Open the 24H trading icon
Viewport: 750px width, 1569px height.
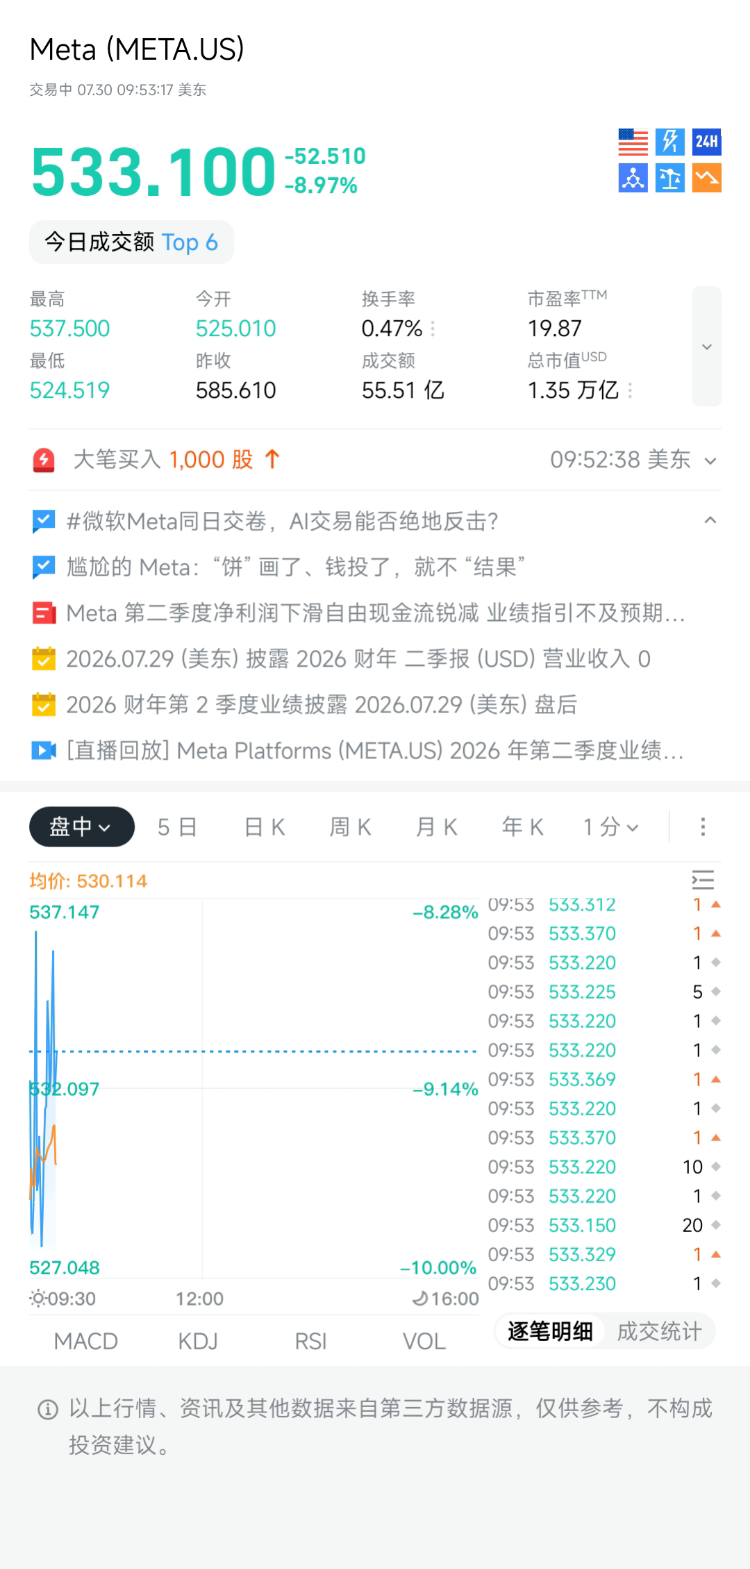pos(706,142)
